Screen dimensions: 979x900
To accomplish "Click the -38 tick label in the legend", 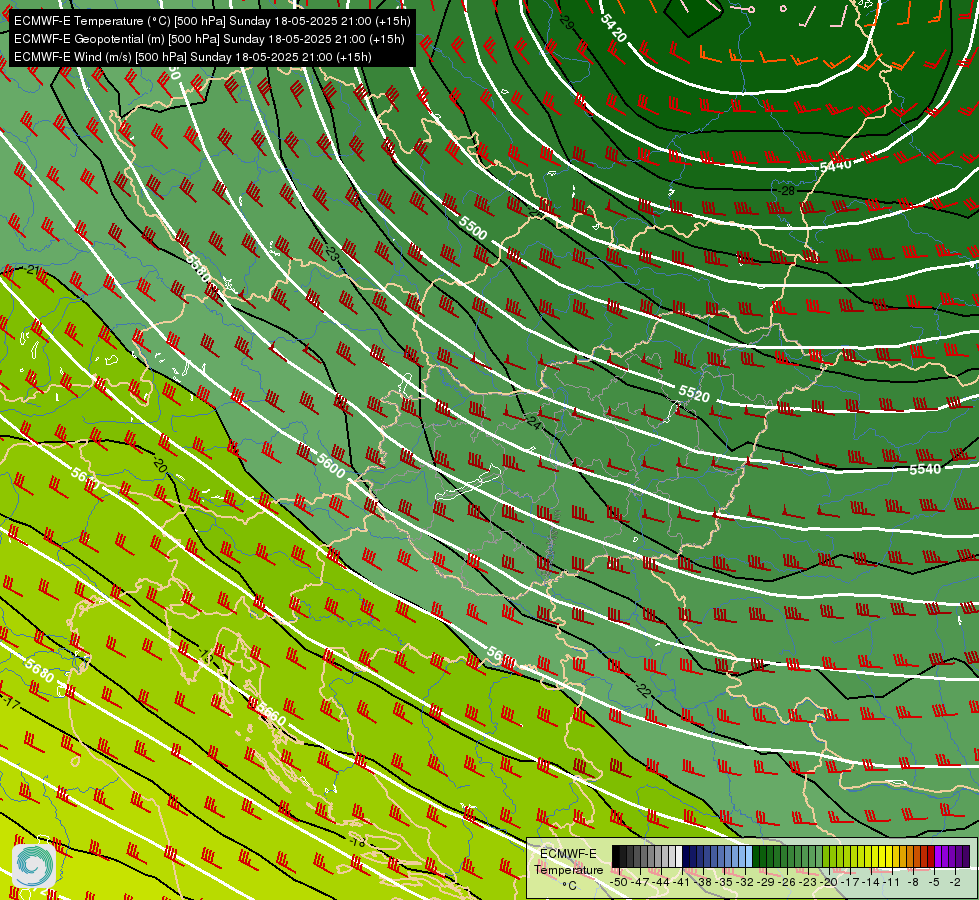I will 703,882.
